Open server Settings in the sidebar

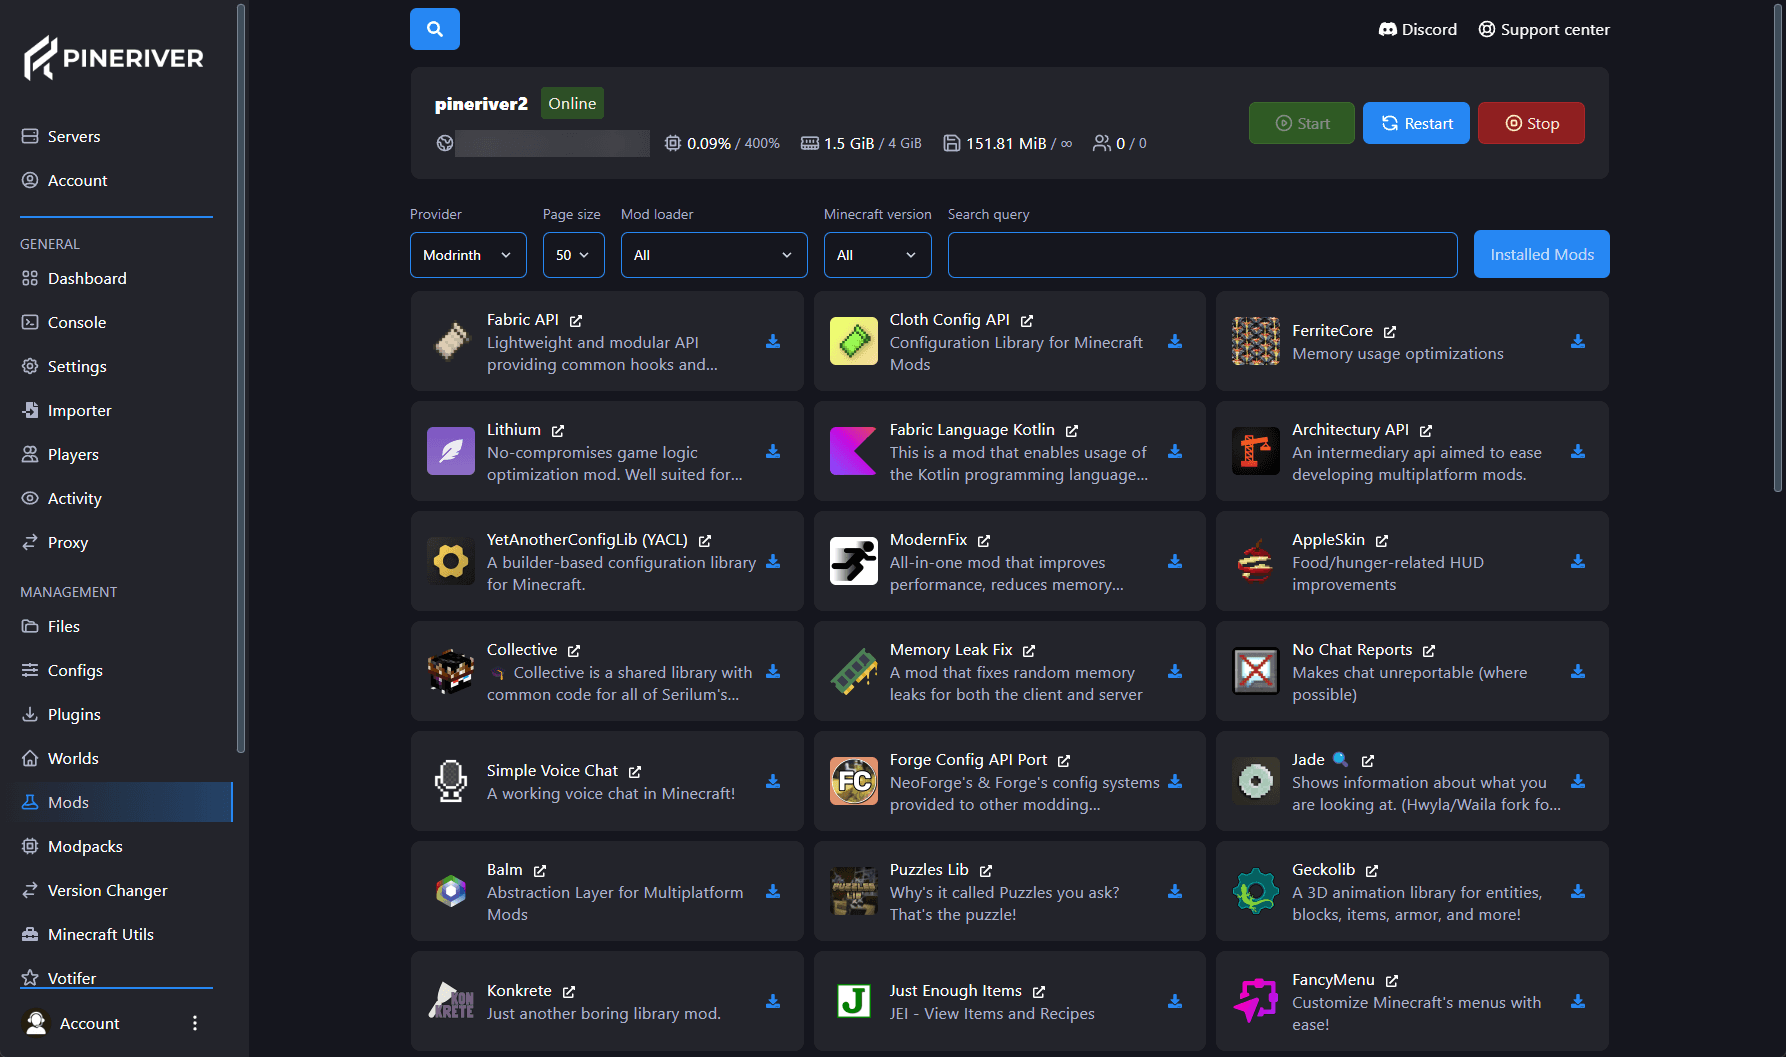[77, 366]
